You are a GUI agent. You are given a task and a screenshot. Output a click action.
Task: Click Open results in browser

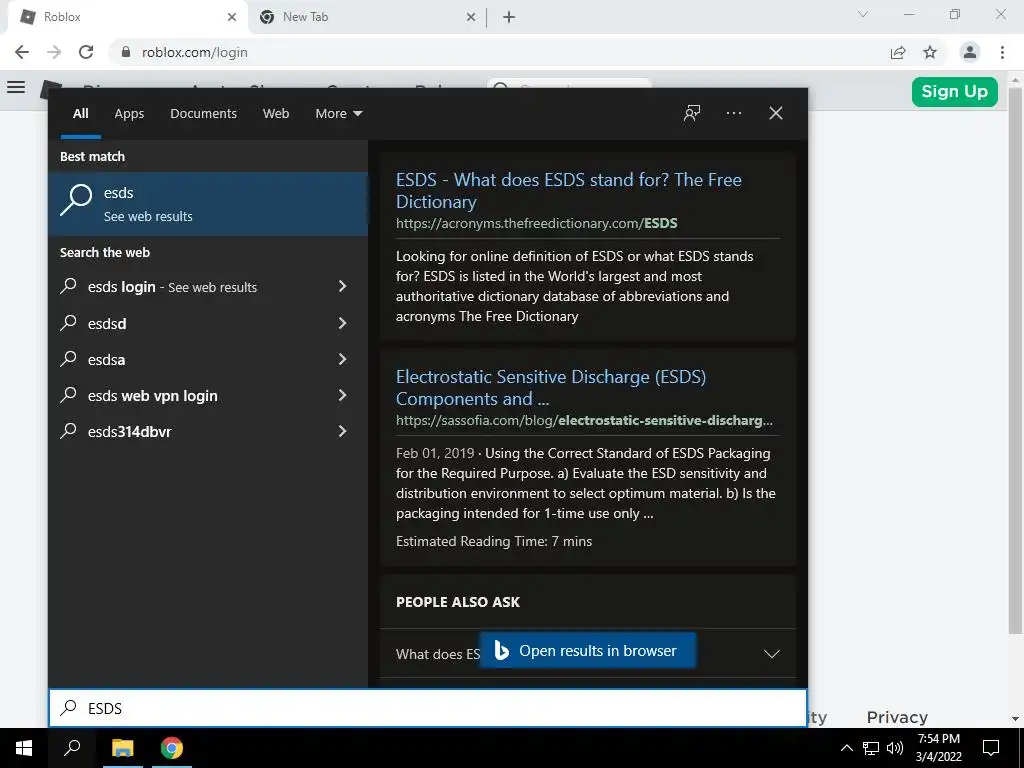[588, 650]
